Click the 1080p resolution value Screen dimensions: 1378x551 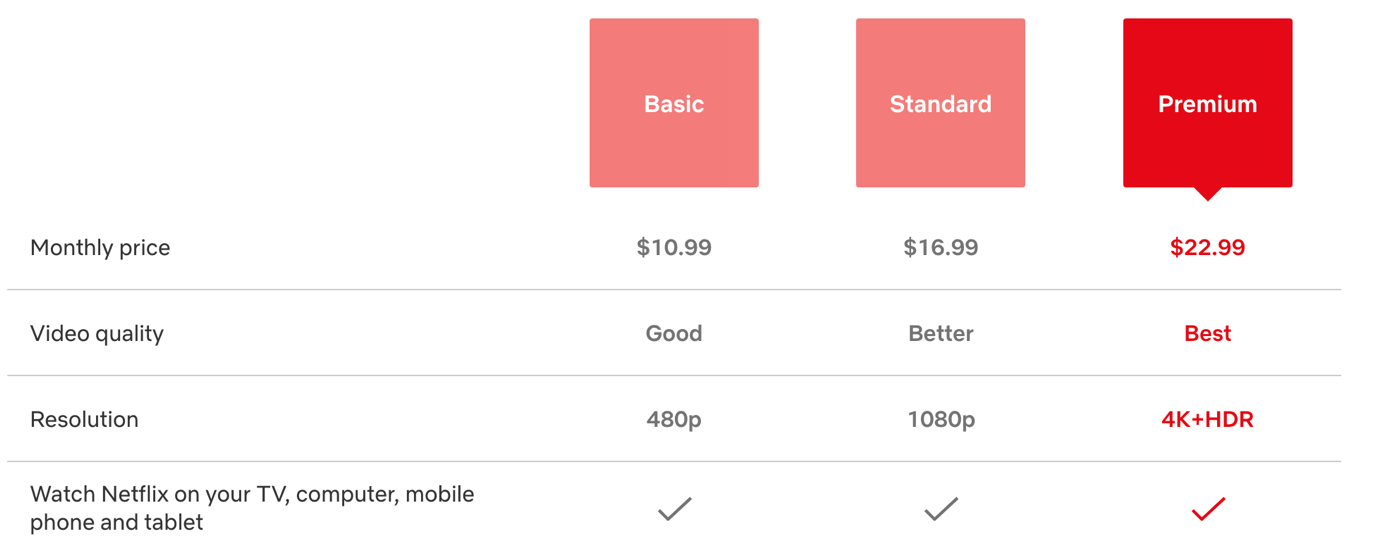pyautogui.click(x=941, y=420)
